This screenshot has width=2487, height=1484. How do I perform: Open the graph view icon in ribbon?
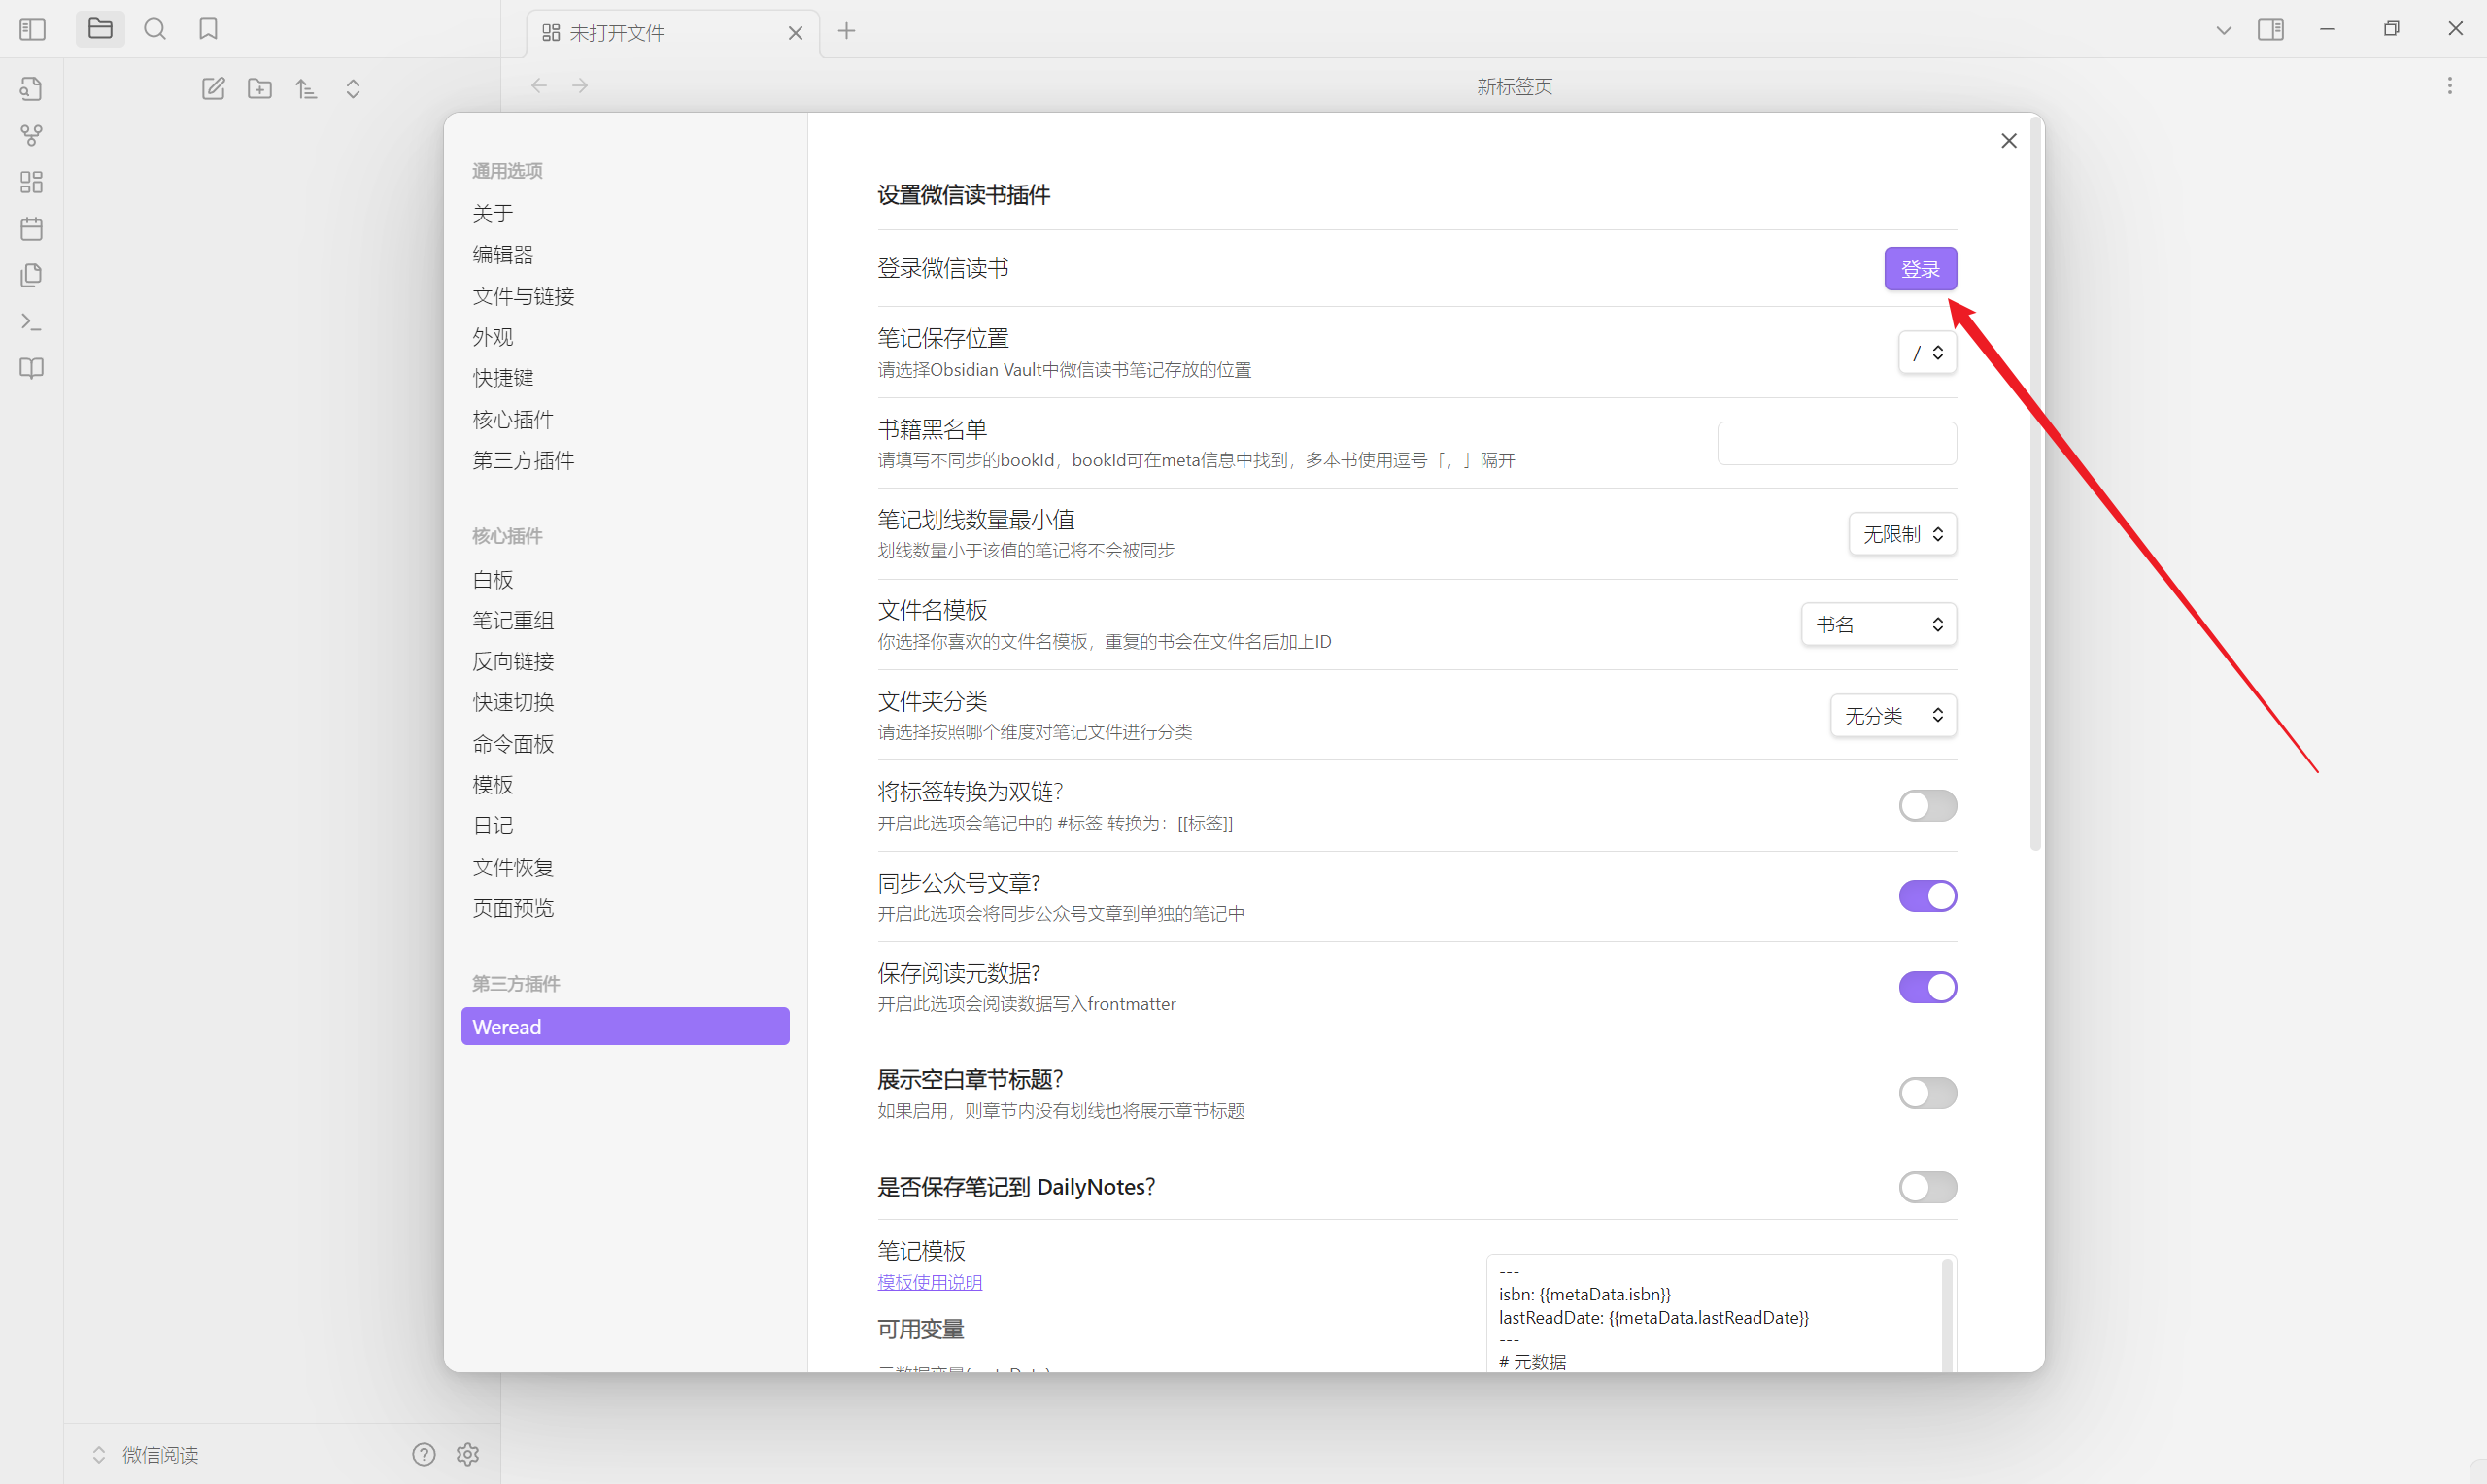click(x=31, y=135)
